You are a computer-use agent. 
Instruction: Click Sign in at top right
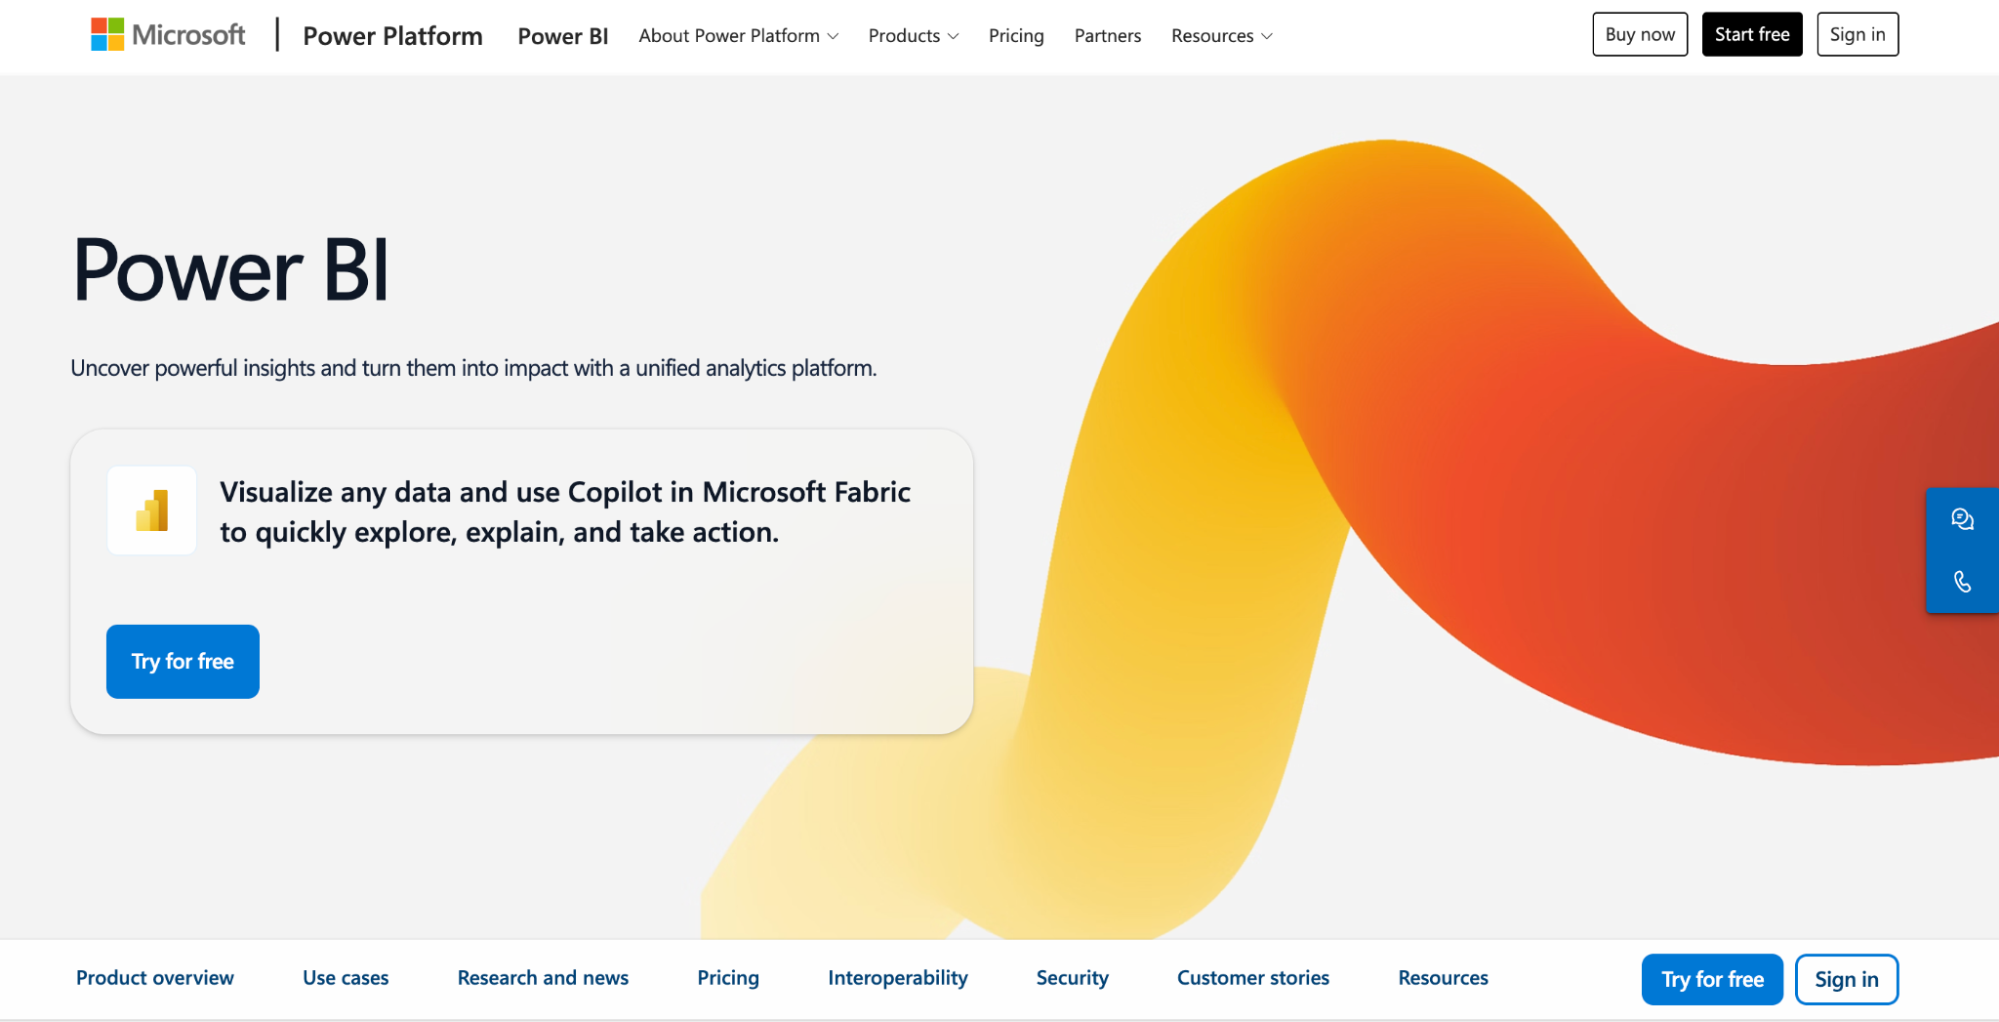(x=1857, y=34)
